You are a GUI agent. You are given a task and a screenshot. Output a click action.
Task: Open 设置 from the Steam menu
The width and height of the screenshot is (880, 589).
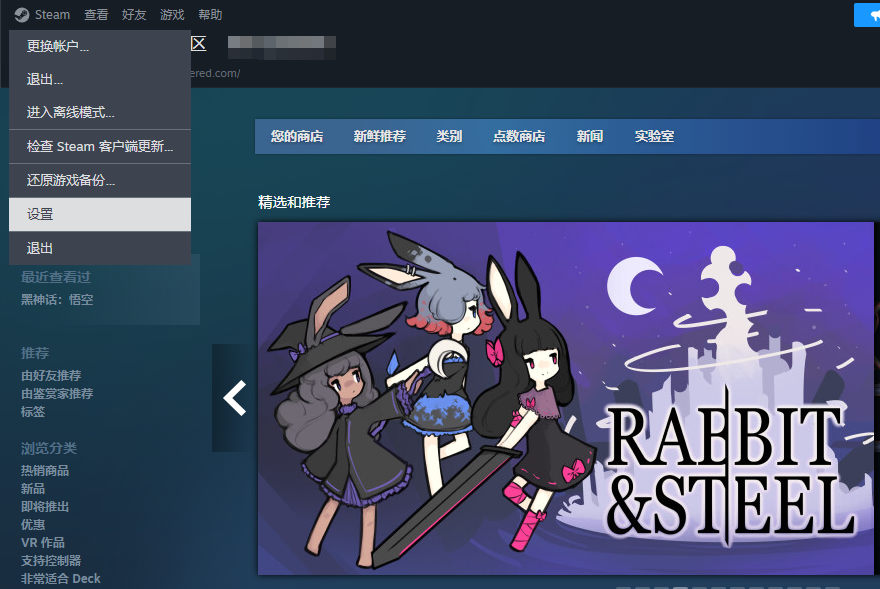click(x=100, y=214)
